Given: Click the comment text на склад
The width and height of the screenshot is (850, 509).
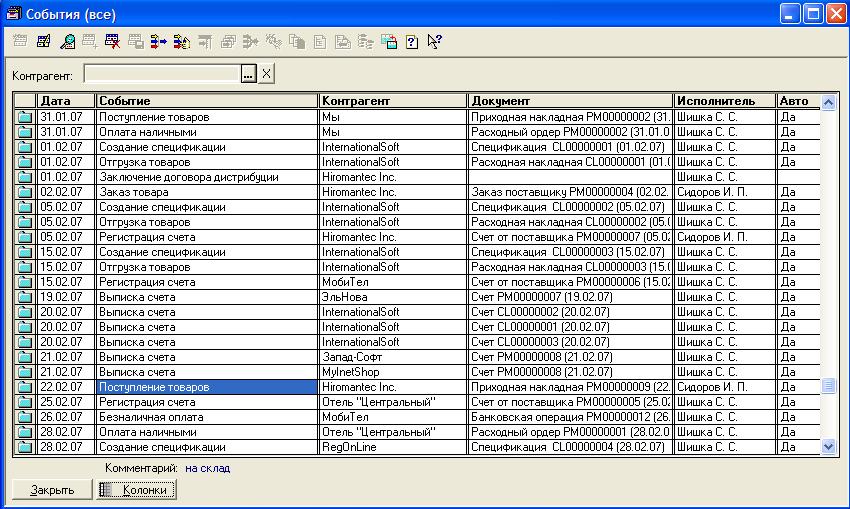Looking at the screenshot, I should (x=208, y=468).
